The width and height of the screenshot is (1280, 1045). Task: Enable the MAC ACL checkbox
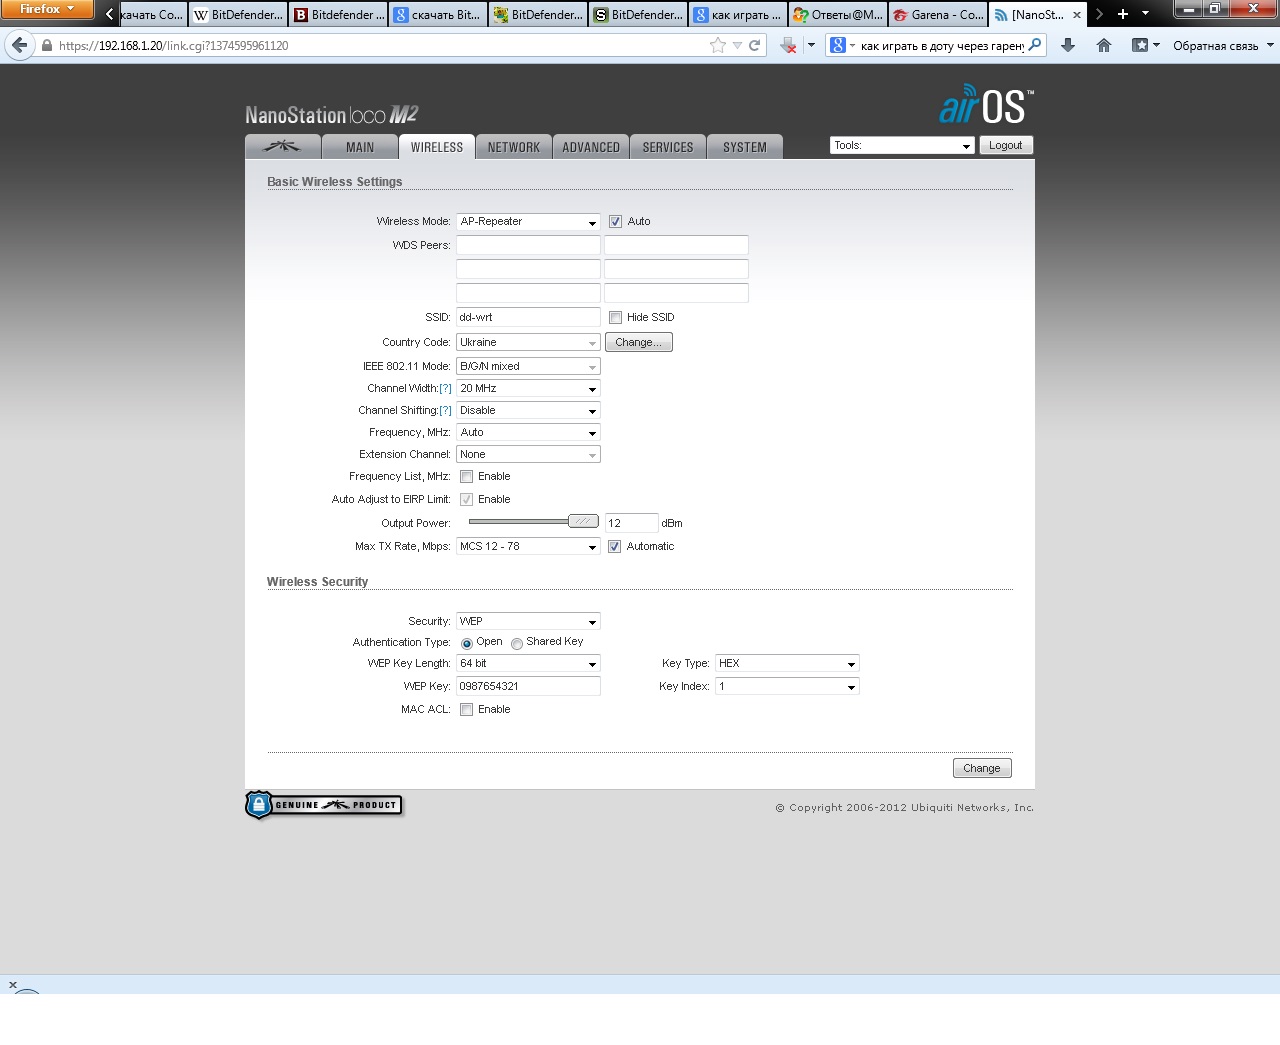coord(467,710)
